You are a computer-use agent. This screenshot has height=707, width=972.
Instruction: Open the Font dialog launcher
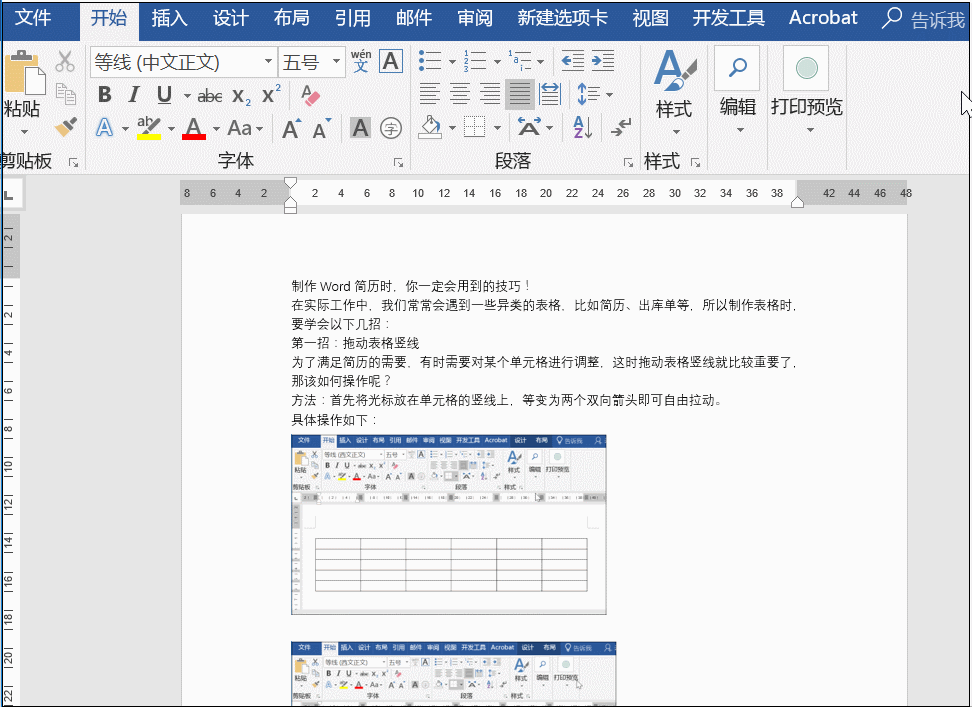click(x=398, y=163)
